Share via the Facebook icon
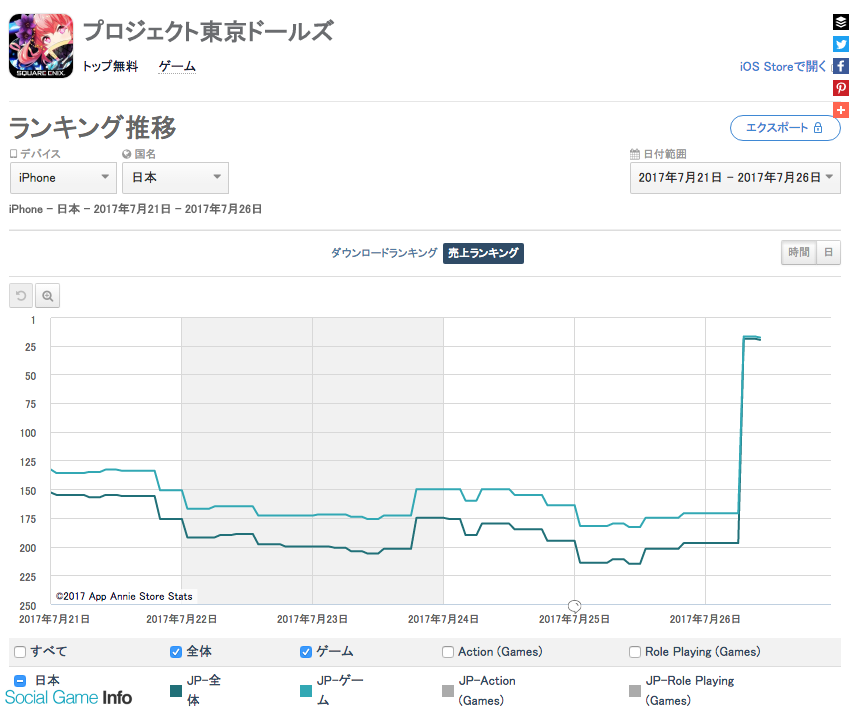This screenshot has height=710, width=852. click(x=841, y=66)
